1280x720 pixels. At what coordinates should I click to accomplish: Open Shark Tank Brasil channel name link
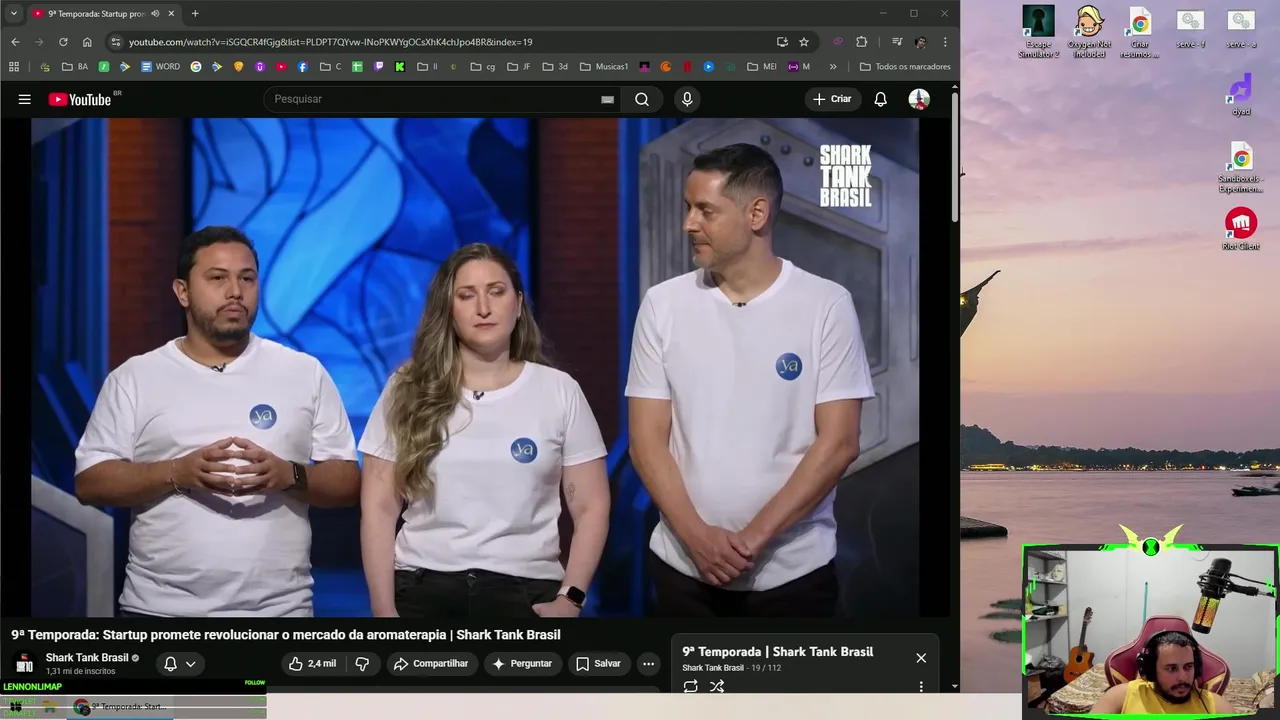[87, 657]
